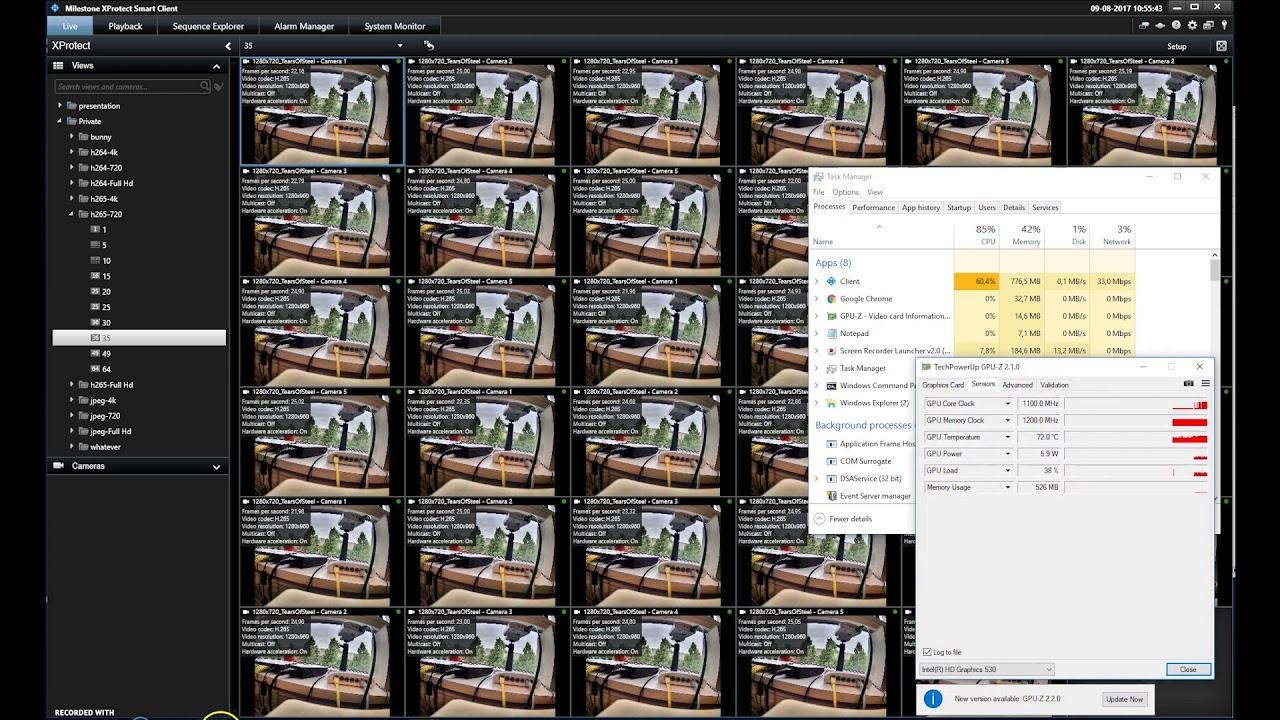Collapse the Private folder arrow

(59, 121)
